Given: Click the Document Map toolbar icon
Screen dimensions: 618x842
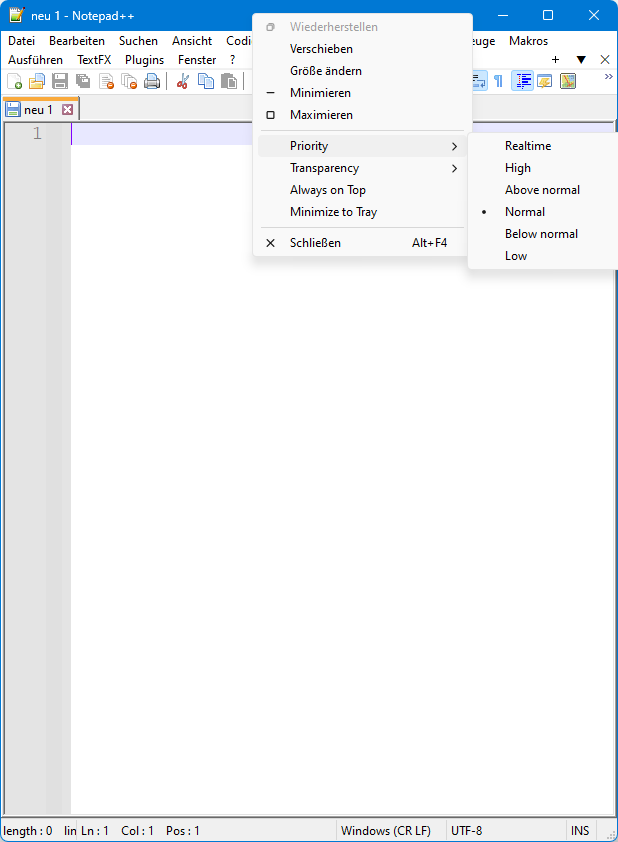Looking at the screenshot, I should pos(568,81).
